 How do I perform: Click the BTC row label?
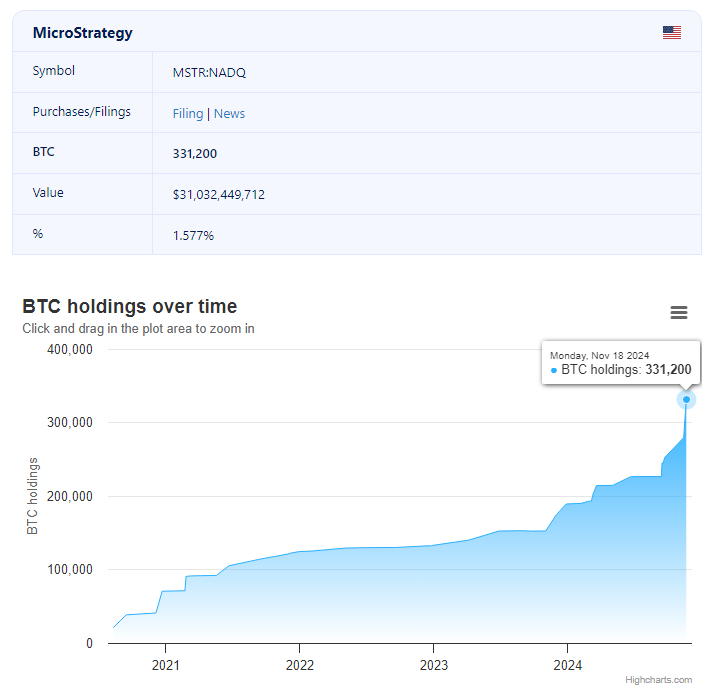(43, 152)
